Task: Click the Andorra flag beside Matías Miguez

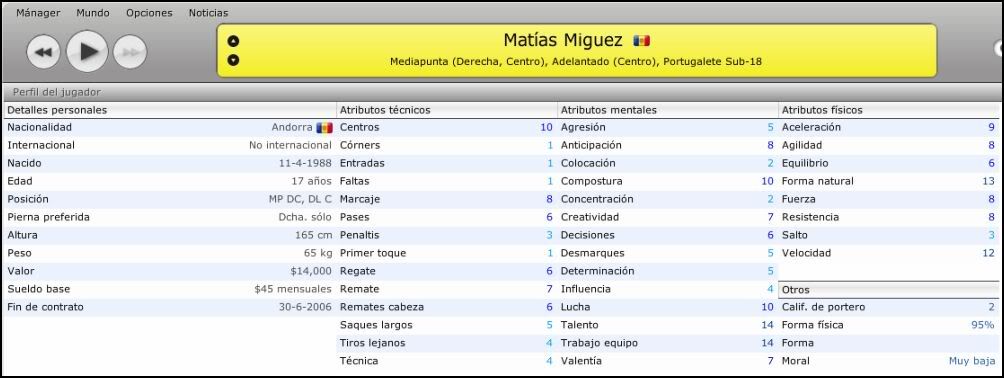Action: [x=642, y=41]
